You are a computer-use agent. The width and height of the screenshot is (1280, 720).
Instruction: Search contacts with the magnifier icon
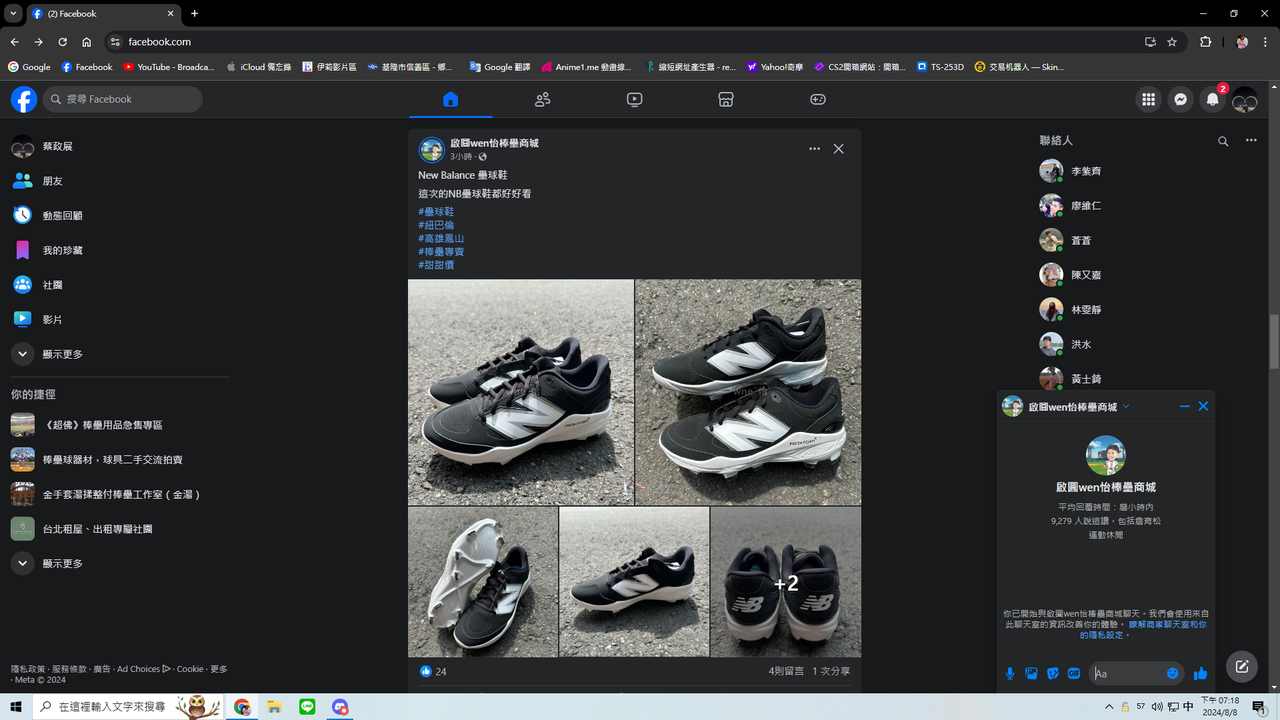(x=1222, y=141)
